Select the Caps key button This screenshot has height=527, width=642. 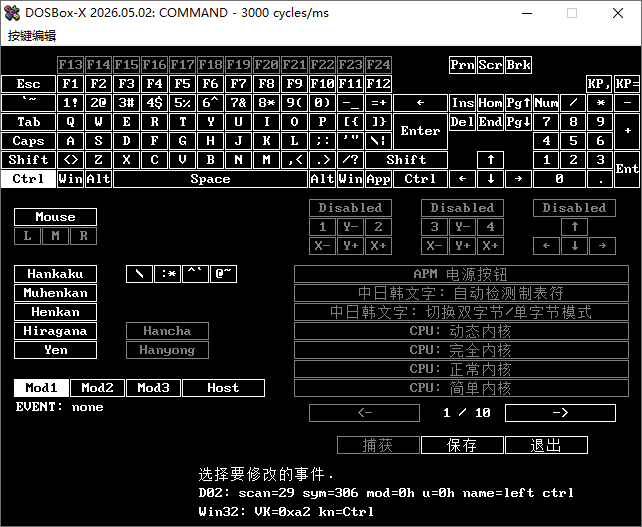pyautogui.click(x=28, y=141)
